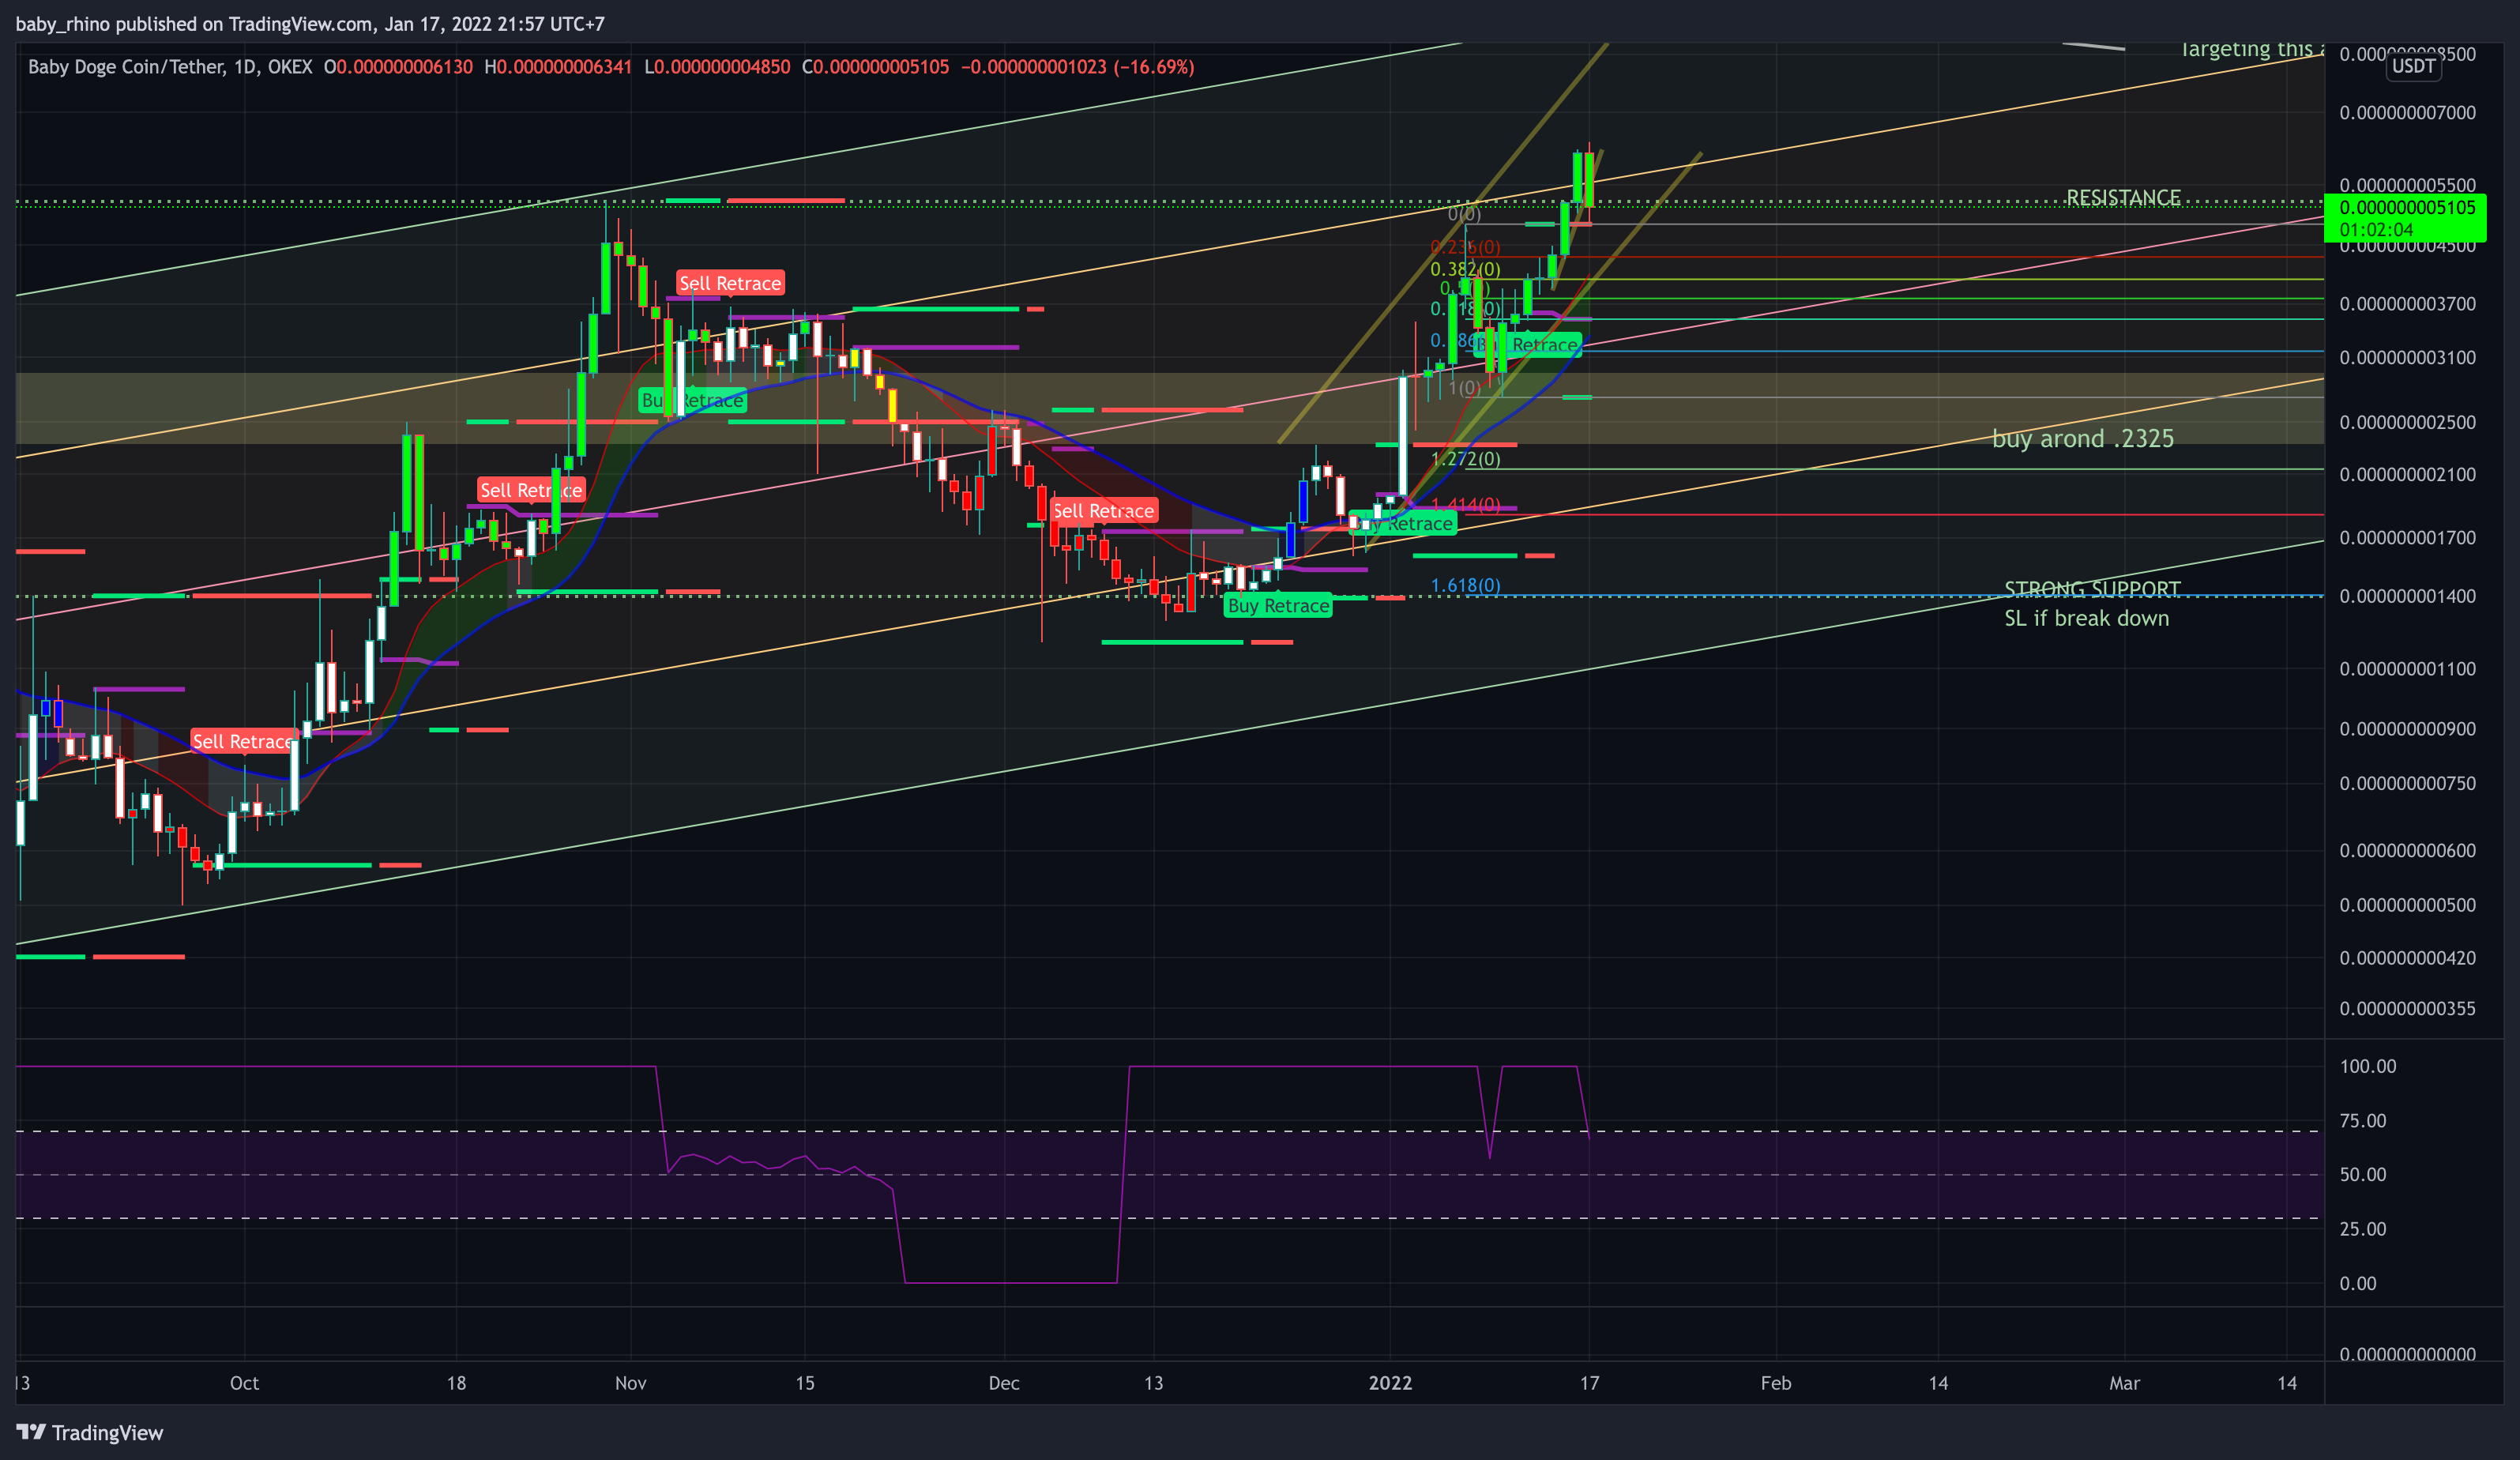Click the 0.000000000750 price axis label
The image size is (2520, 1460).
[2407, 783]
